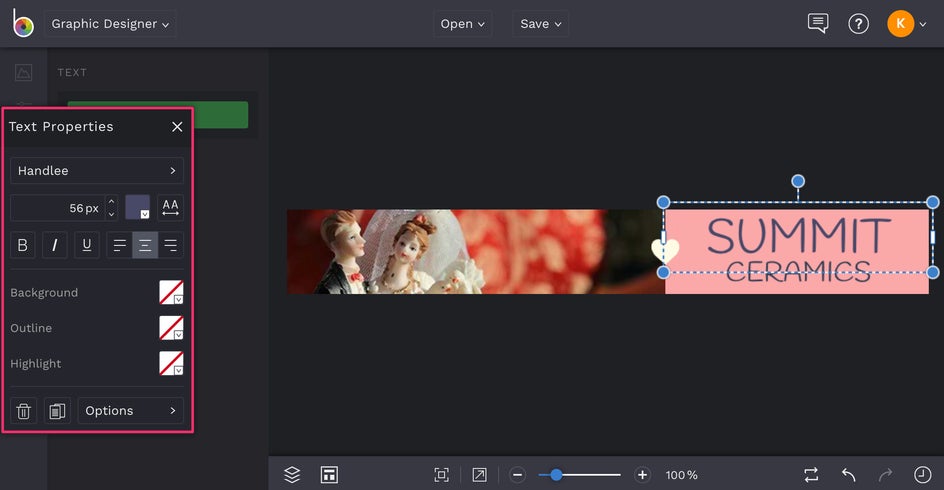Click the letter spacing AA icon
Image resolution: width=944 pixels, height=490 pixels.
(x=170, y=207)
